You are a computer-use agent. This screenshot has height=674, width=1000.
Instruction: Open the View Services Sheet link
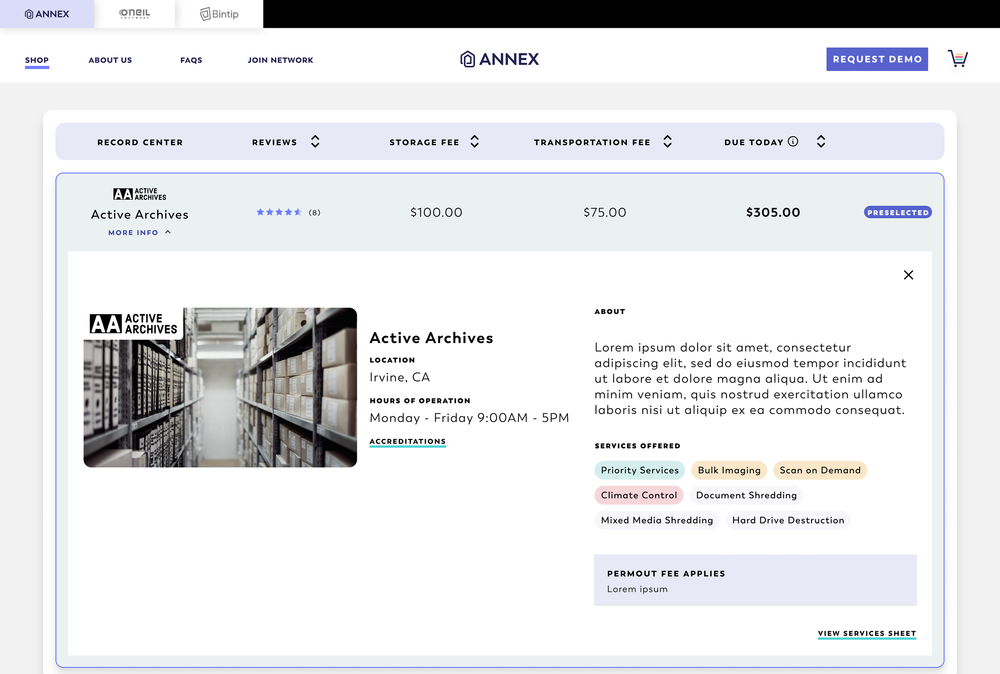(867, 634)
